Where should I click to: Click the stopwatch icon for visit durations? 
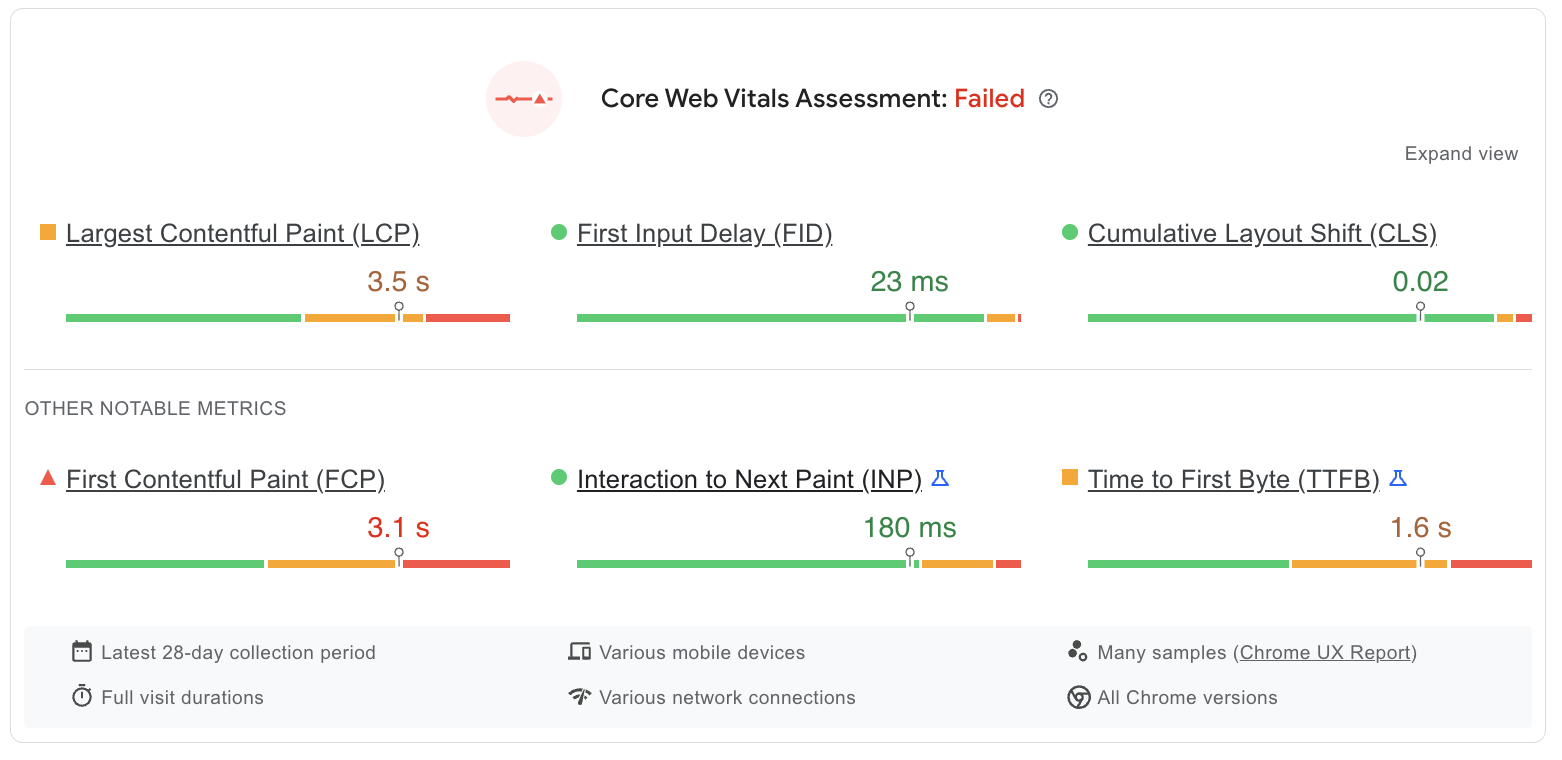point(80,697)
